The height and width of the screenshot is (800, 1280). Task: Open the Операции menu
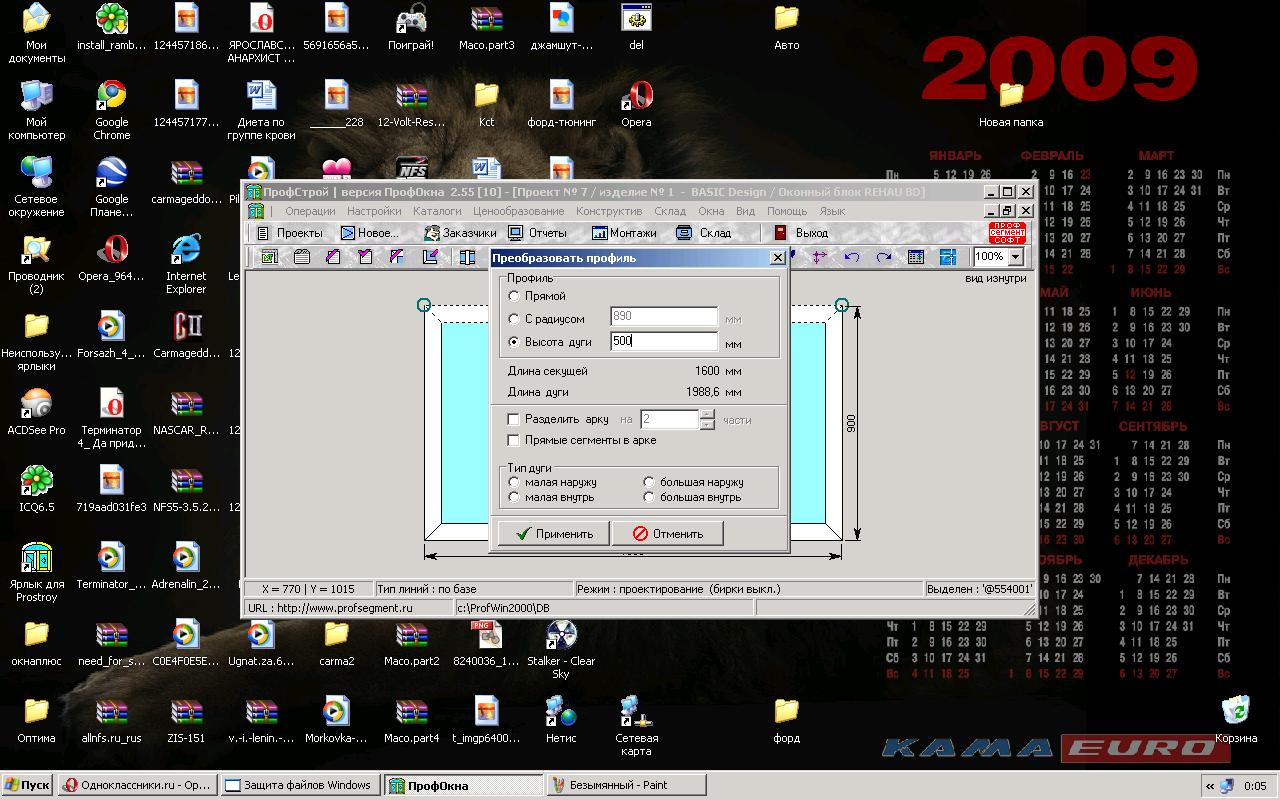coord(310,211)
